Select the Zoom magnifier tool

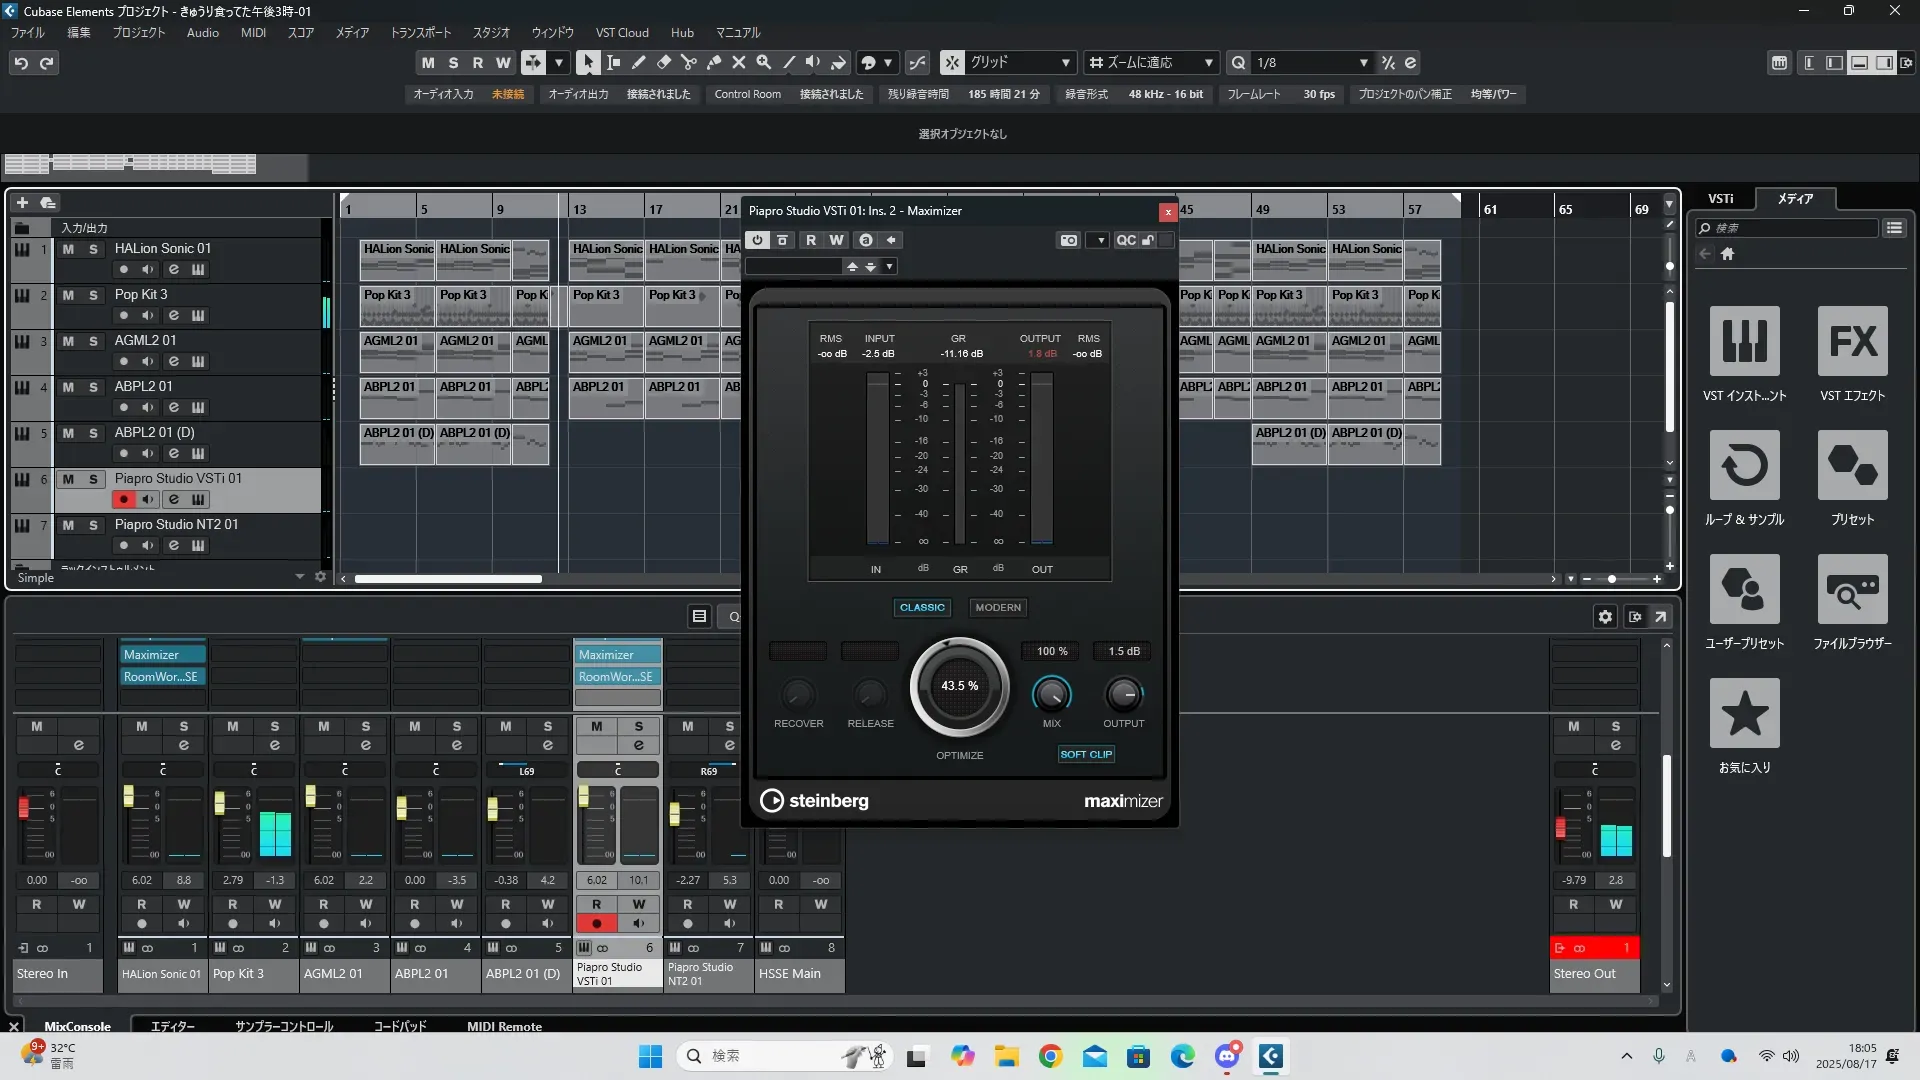click(x=763, y=62)
